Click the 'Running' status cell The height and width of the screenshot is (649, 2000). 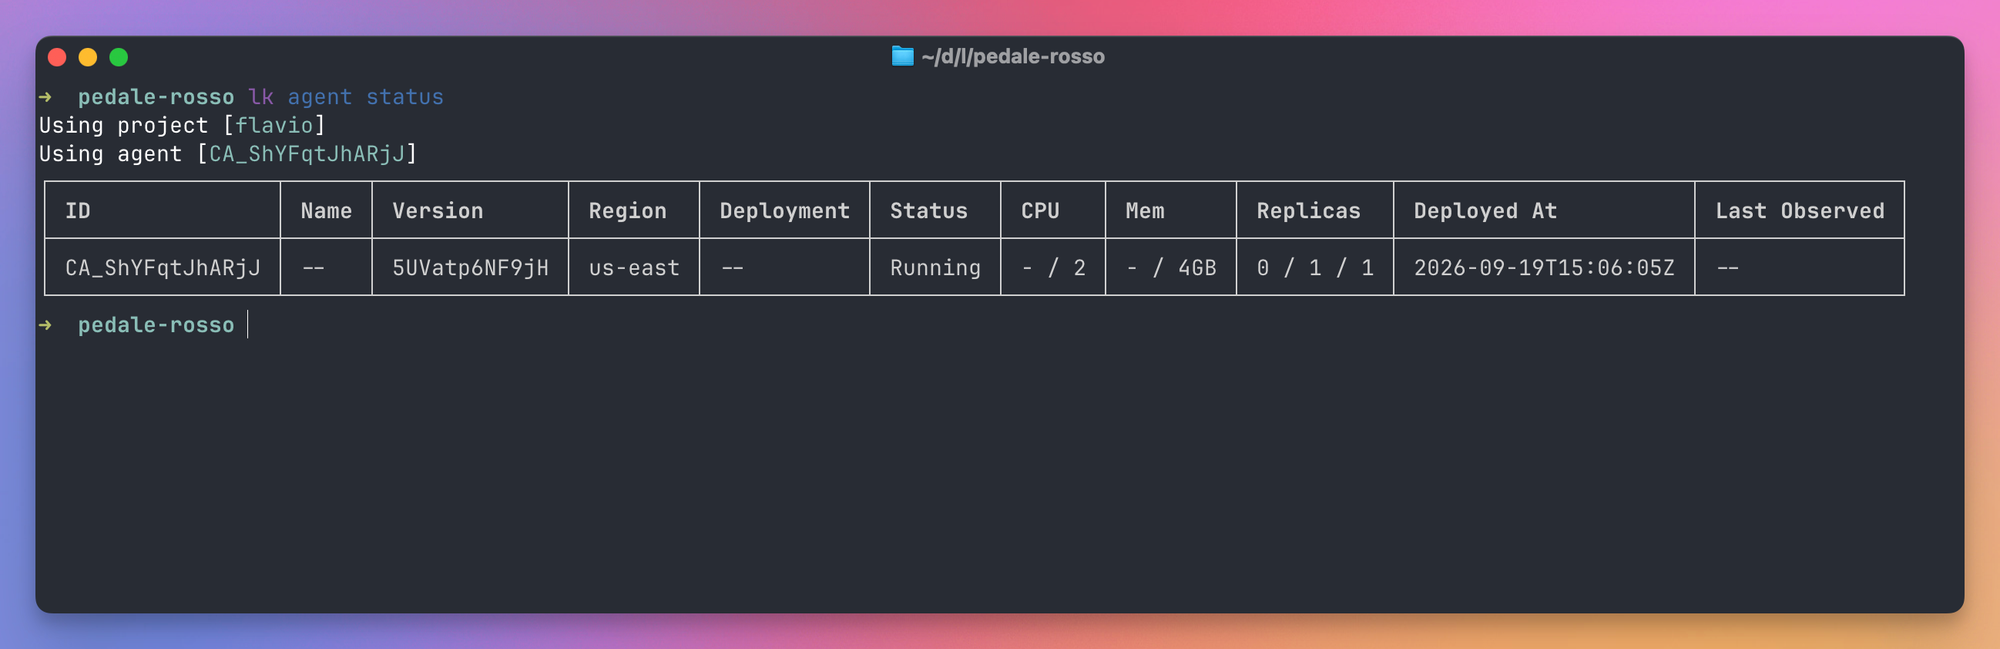pyautogui.click(x=935, y=268)
